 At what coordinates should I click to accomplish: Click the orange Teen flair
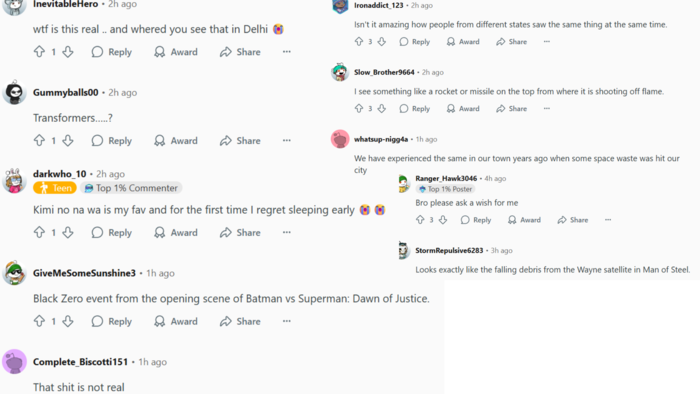pyautogui.click(x=55, y=188)
